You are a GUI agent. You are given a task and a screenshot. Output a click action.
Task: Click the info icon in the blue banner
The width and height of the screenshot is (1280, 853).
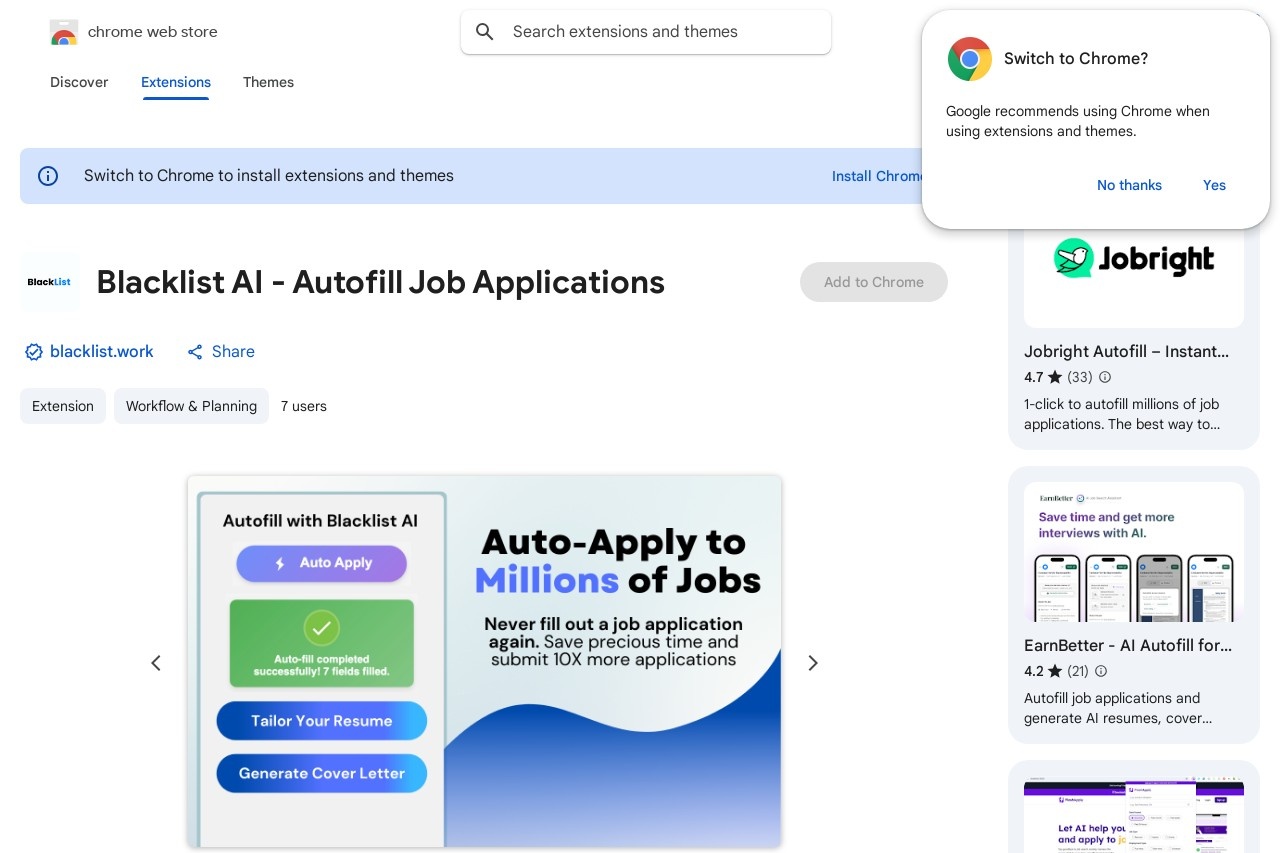coord(48,176)
